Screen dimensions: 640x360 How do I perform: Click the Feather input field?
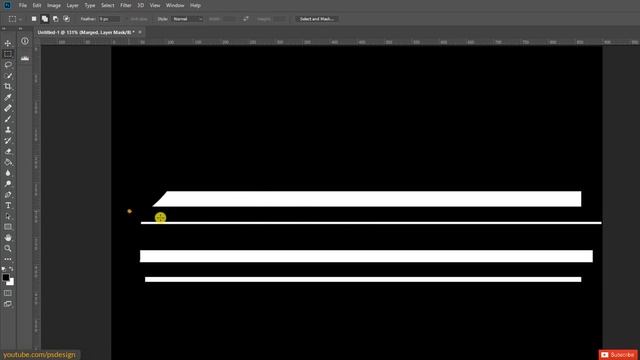point(109,19)
